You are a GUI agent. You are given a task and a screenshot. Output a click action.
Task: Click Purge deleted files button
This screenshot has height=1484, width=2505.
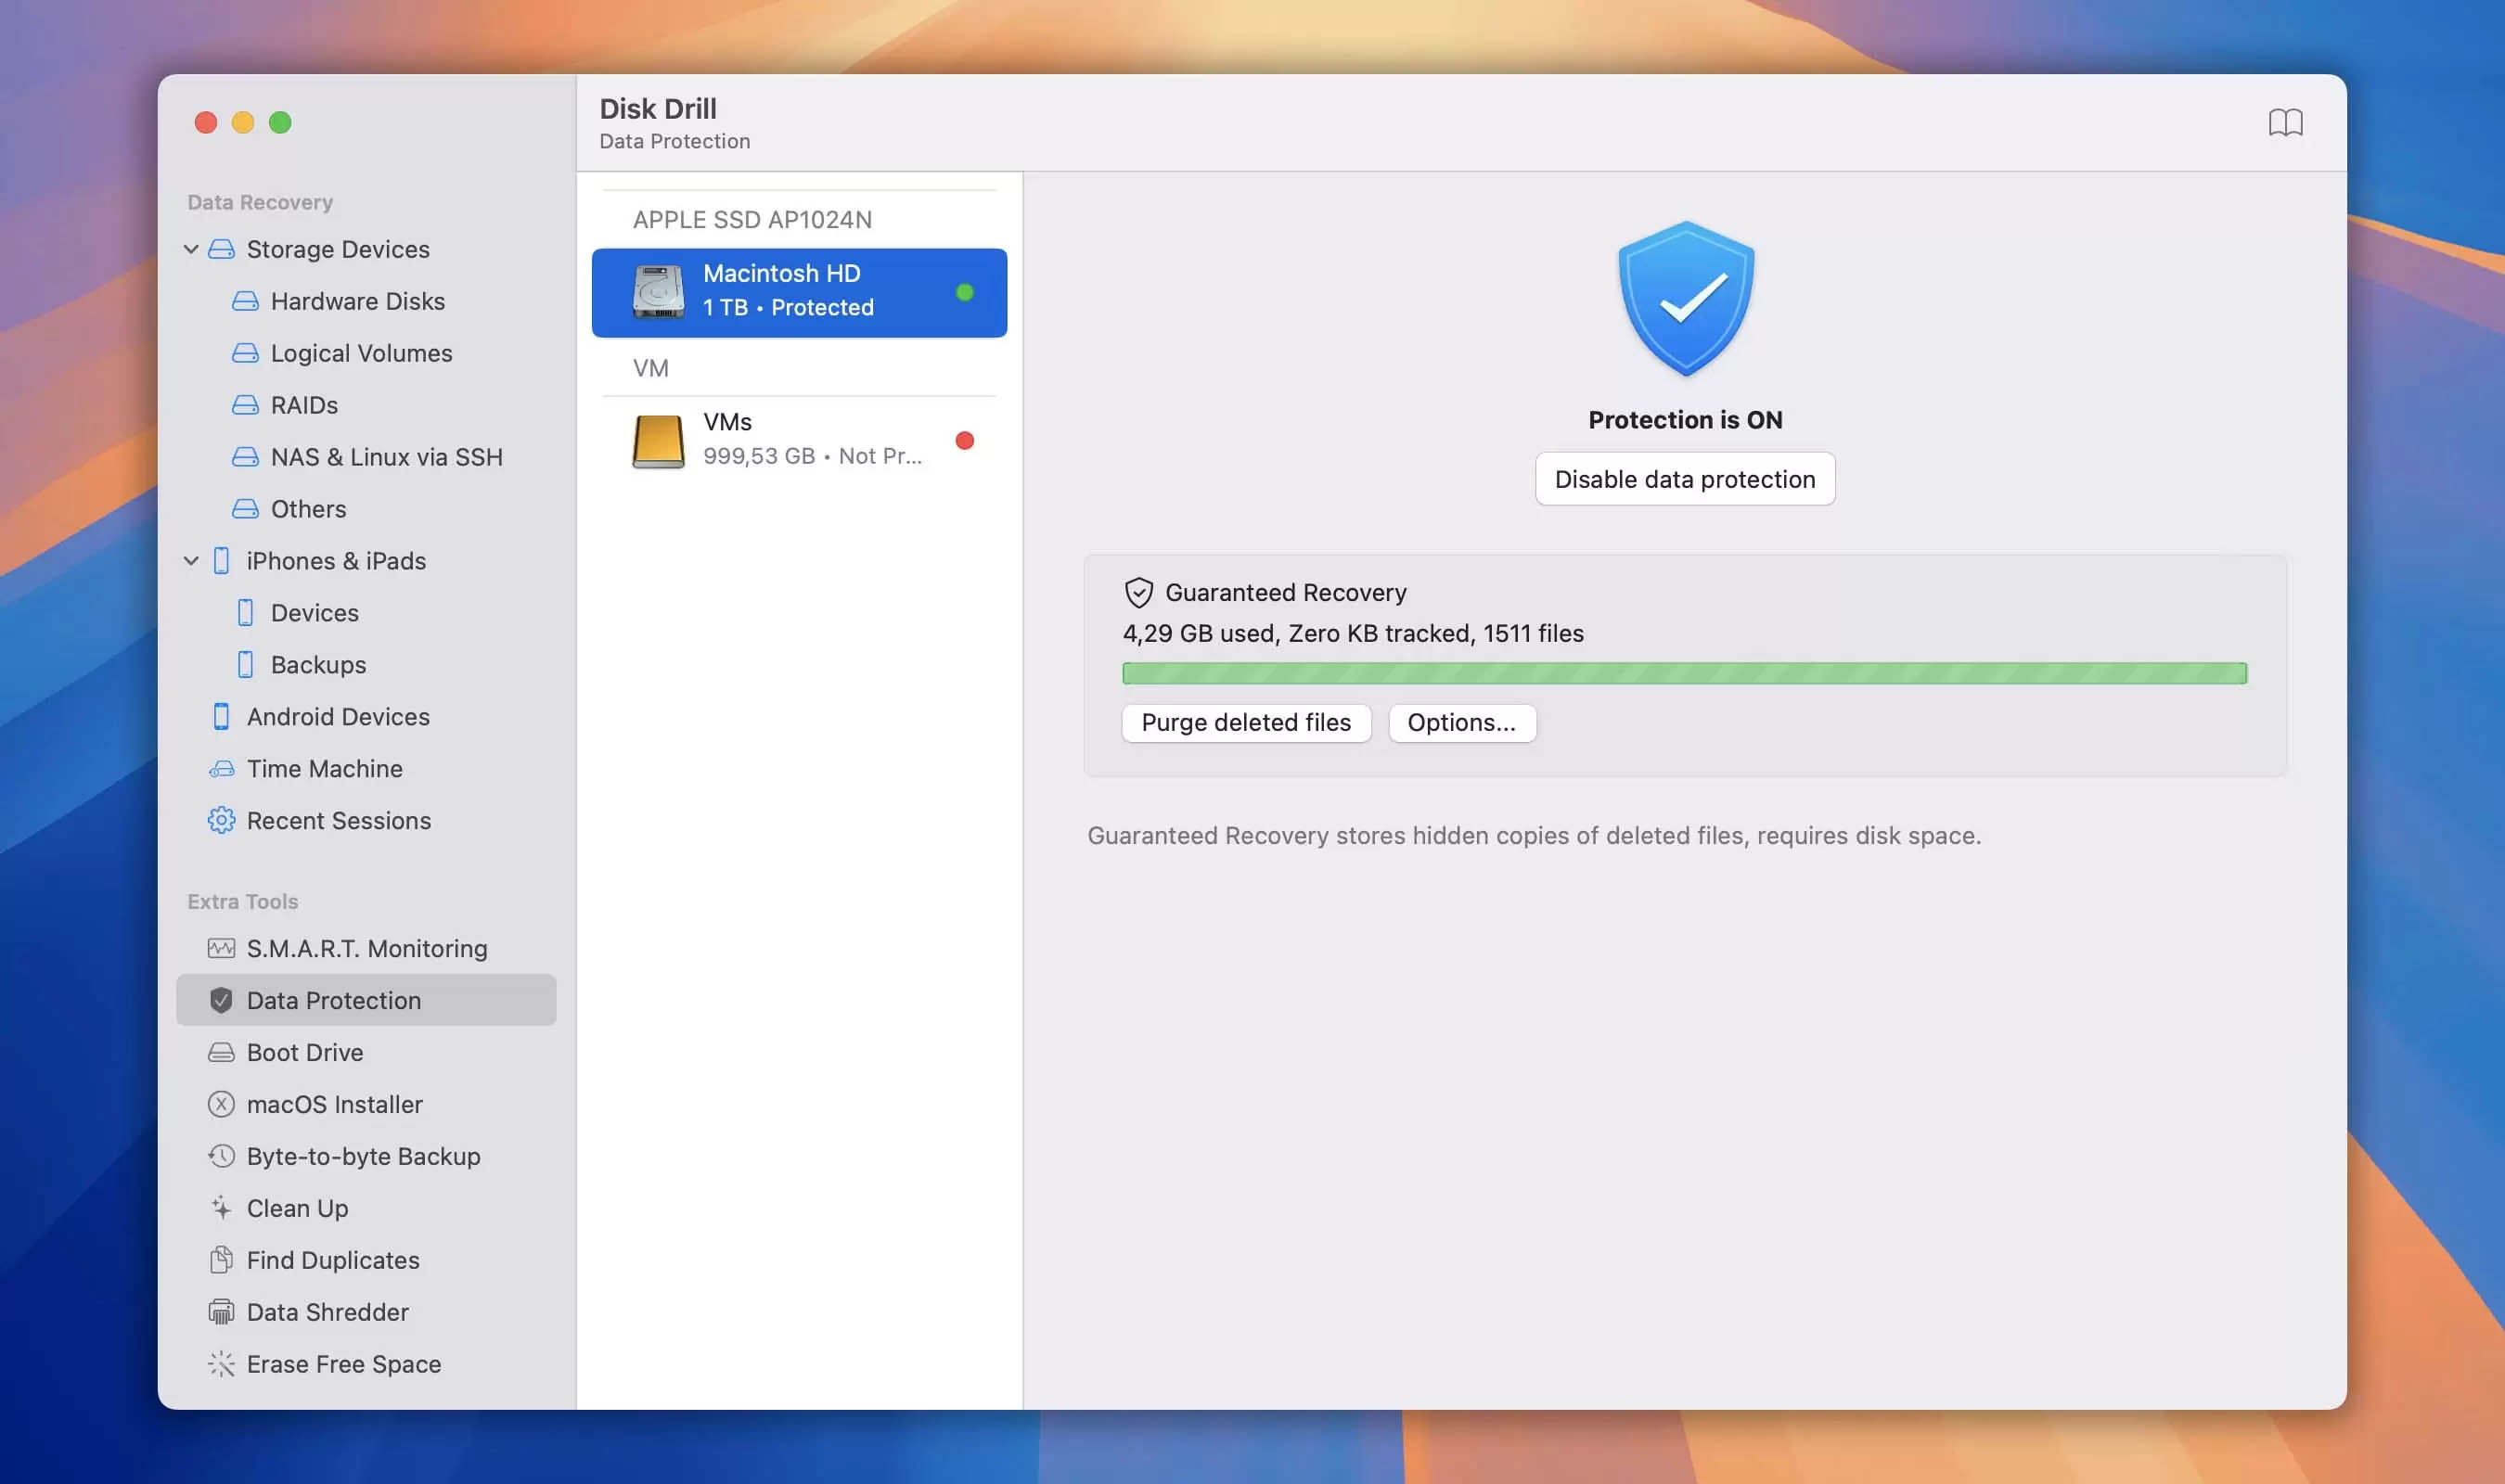pos(1246,723)
